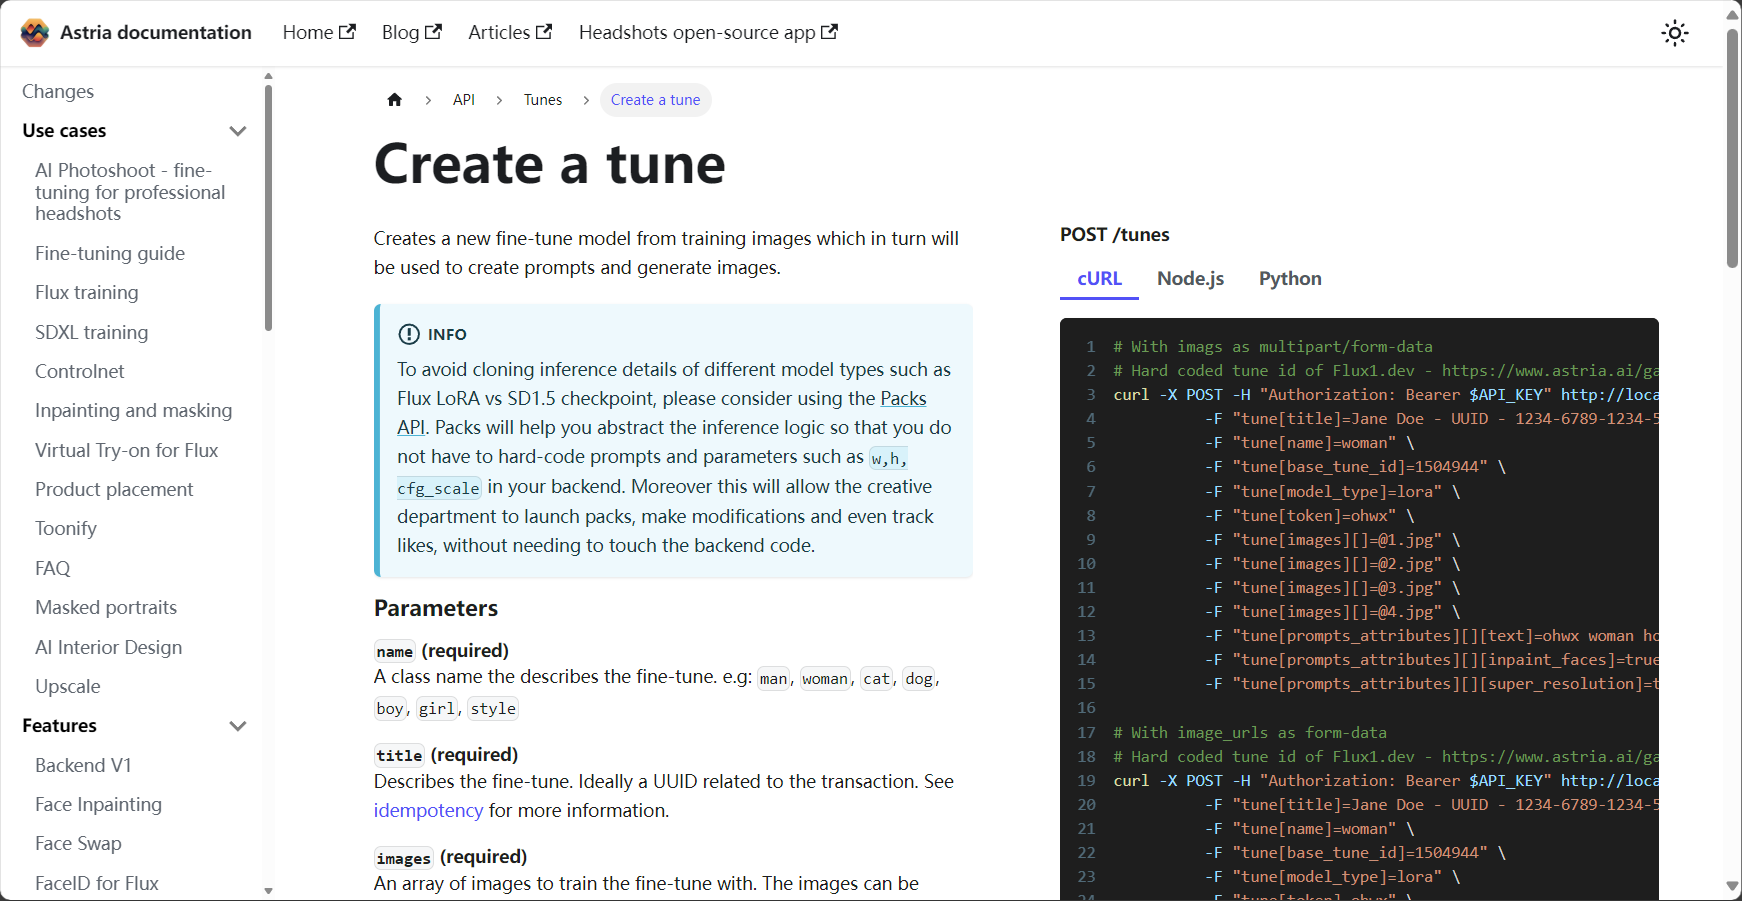Click page scrollbar down arrow
The image size is (1742, 901).
[1733, 886]
